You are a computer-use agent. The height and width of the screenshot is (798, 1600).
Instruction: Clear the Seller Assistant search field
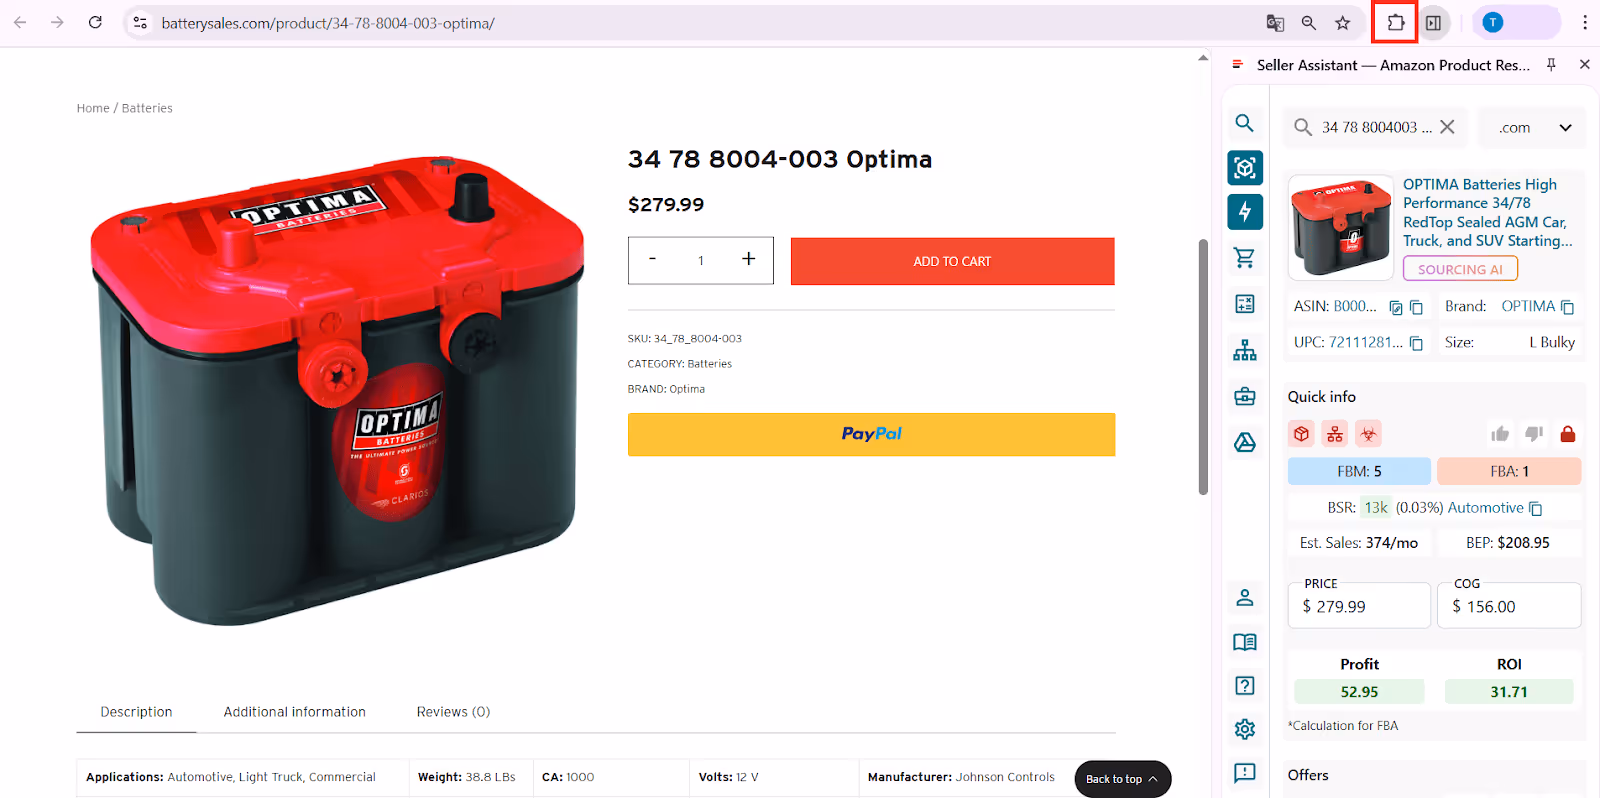1447,127
